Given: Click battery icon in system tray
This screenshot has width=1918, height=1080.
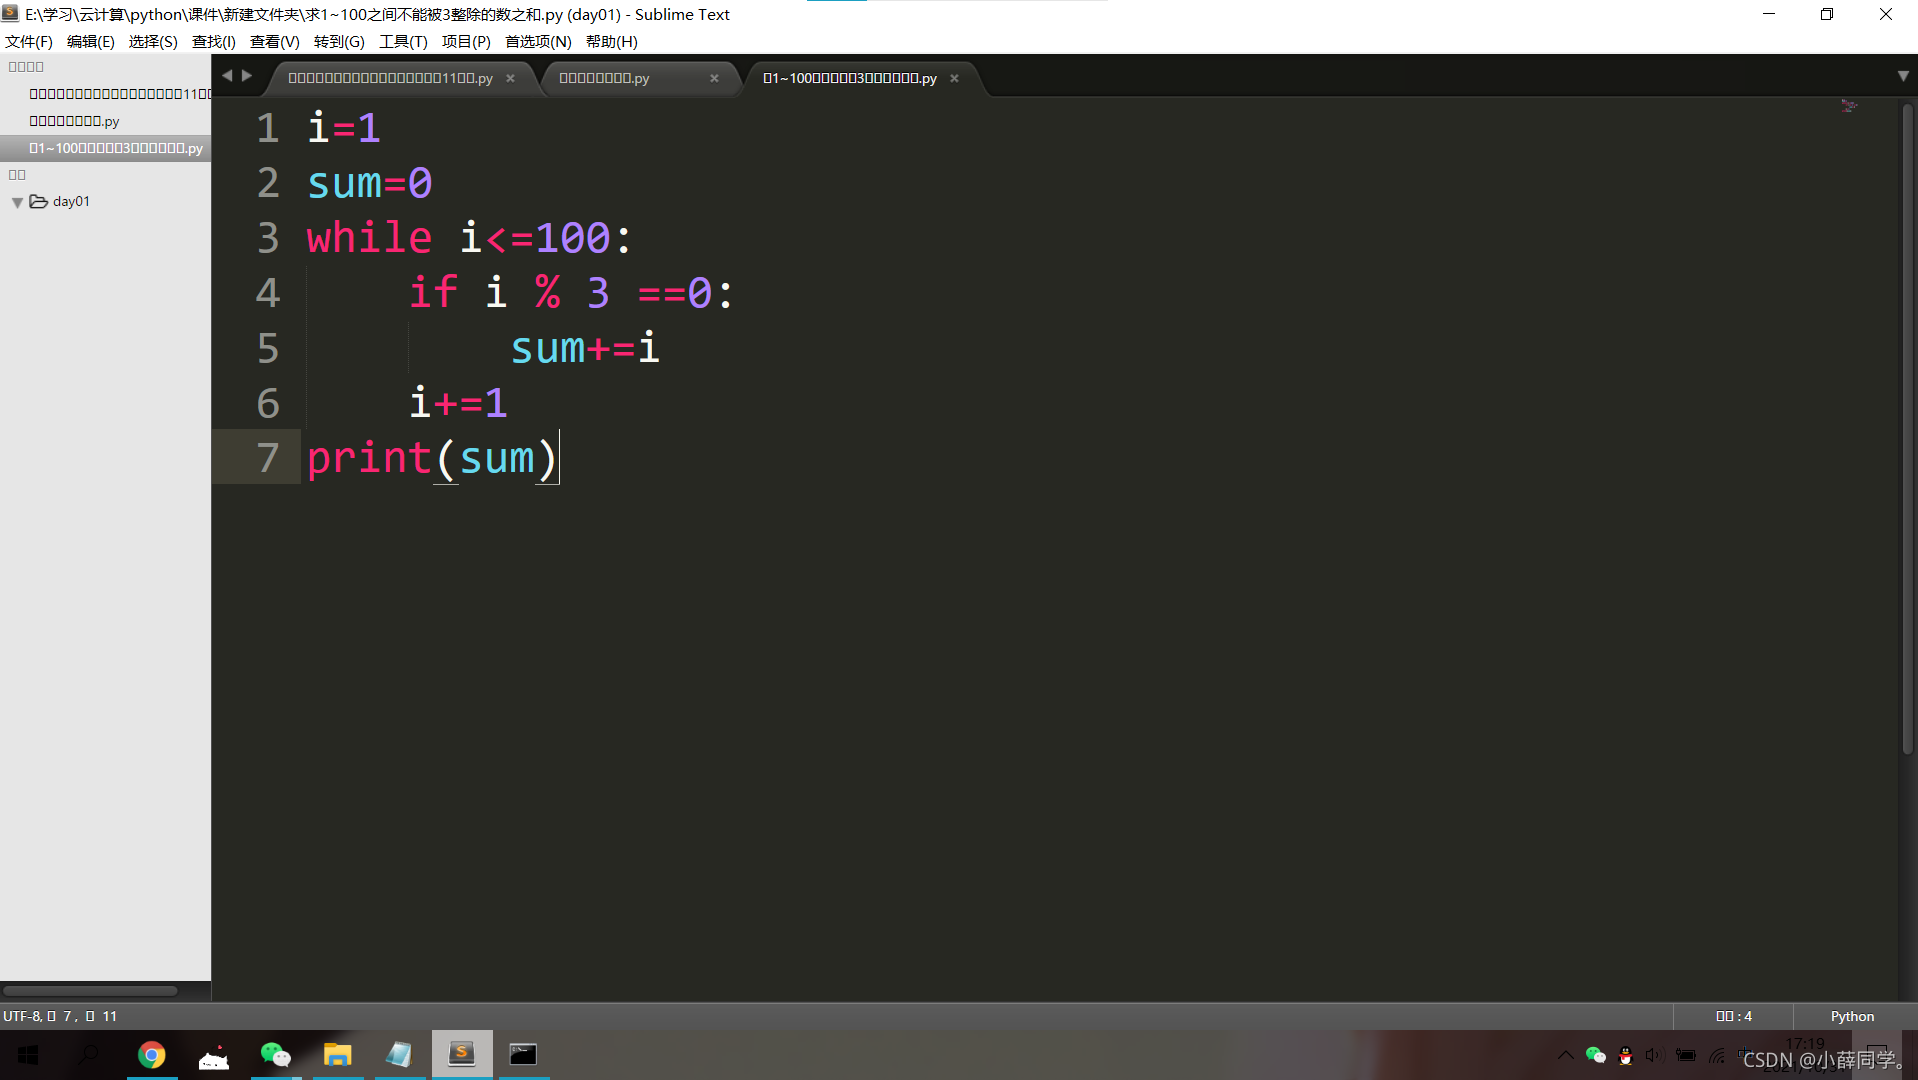Looking at the screenshot, I should (1686, 1055).
